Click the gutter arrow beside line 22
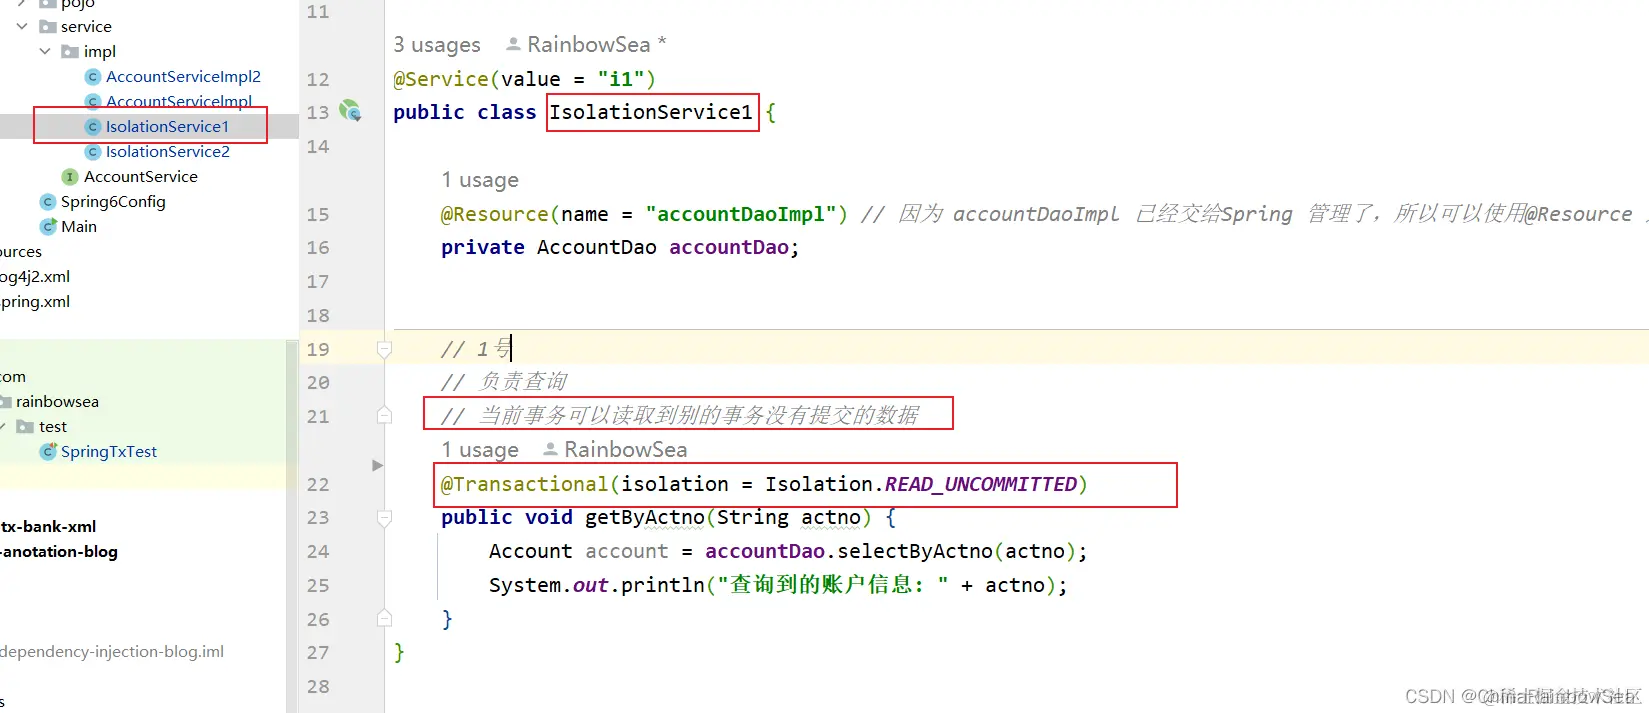Screen dimensions: 1649x713 click(x=377, y=465)
